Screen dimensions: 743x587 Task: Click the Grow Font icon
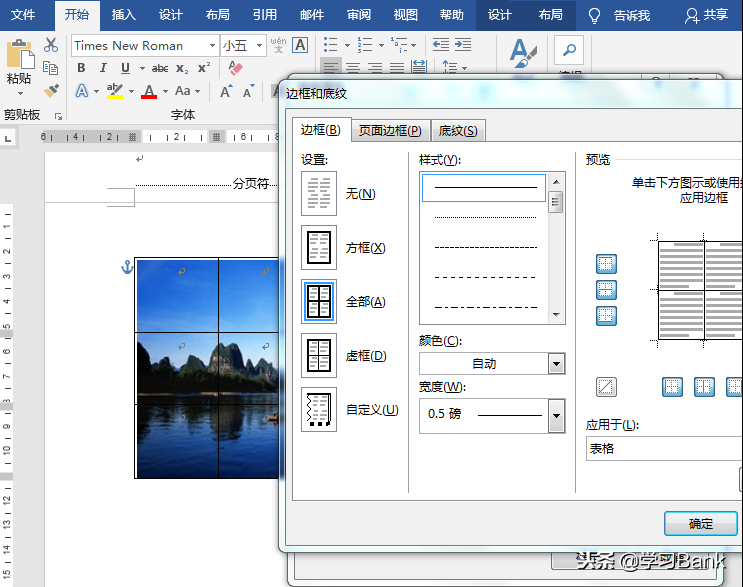226,91
